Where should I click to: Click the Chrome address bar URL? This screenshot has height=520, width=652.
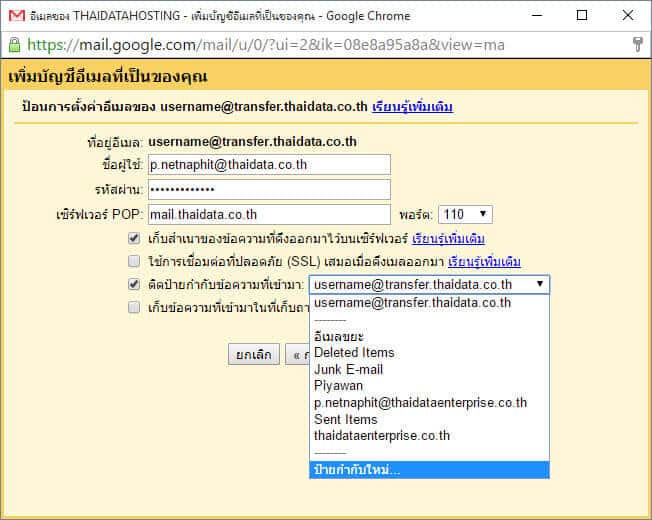266,44
